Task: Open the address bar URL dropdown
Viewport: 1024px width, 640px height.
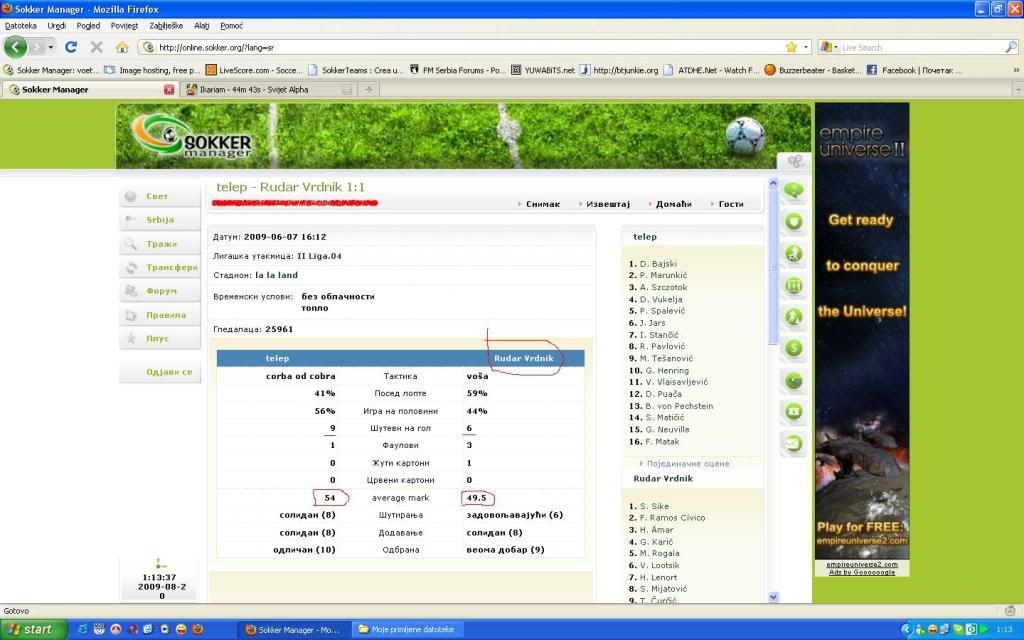Action: point(806,47)
